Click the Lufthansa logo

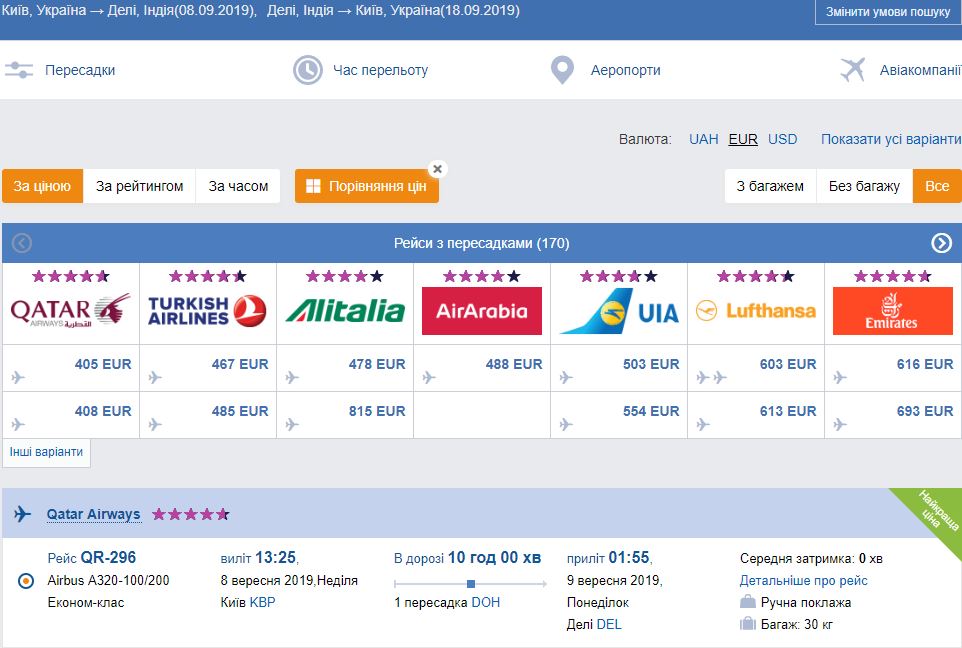pyautogui.click(x=756, y=310)
